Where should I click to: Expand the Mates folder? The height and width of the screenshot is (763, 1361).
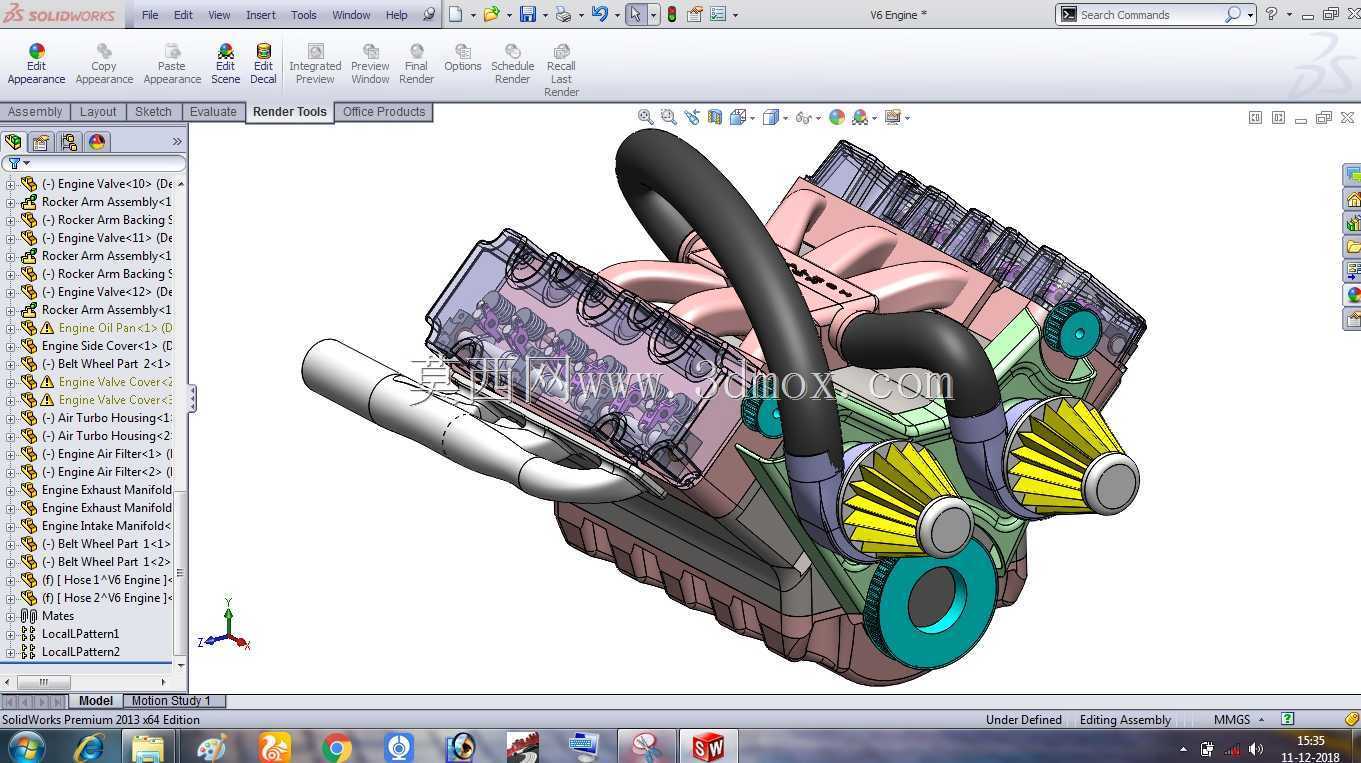[11, 616]
